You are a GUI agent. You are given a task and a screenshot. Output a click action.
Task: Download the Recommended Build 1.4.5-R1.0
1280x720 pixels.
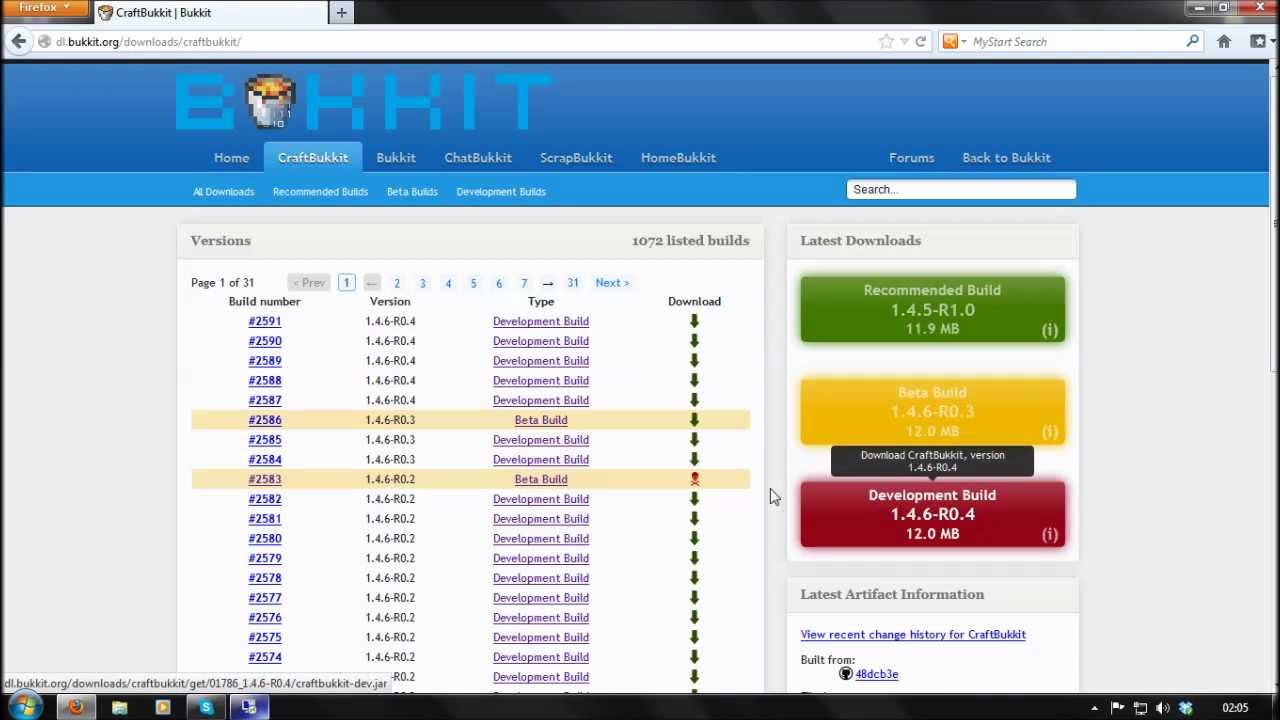tap(932, 309)
